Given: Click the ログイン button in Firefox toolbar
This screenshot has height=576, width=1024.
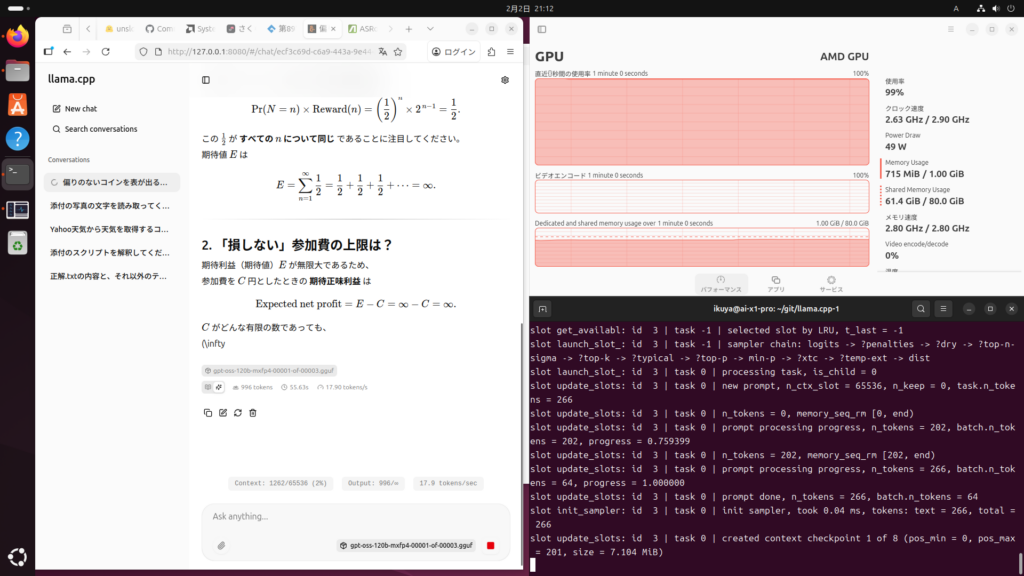Looking at the screenshot, I should 453,51.
